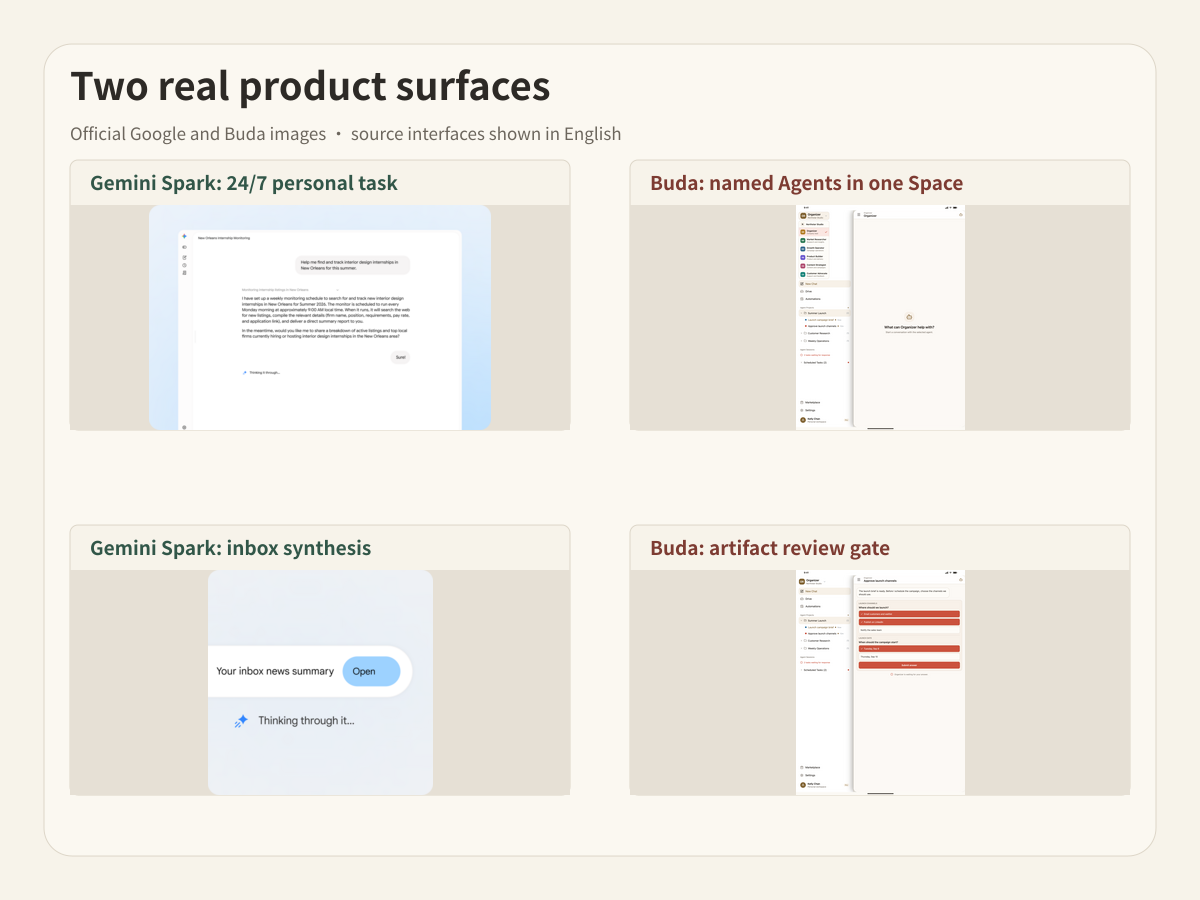Open 'Approve launch channels' in the review gate panel sidebar
This screenshot has width=1200, height=900.
[822, 633]
